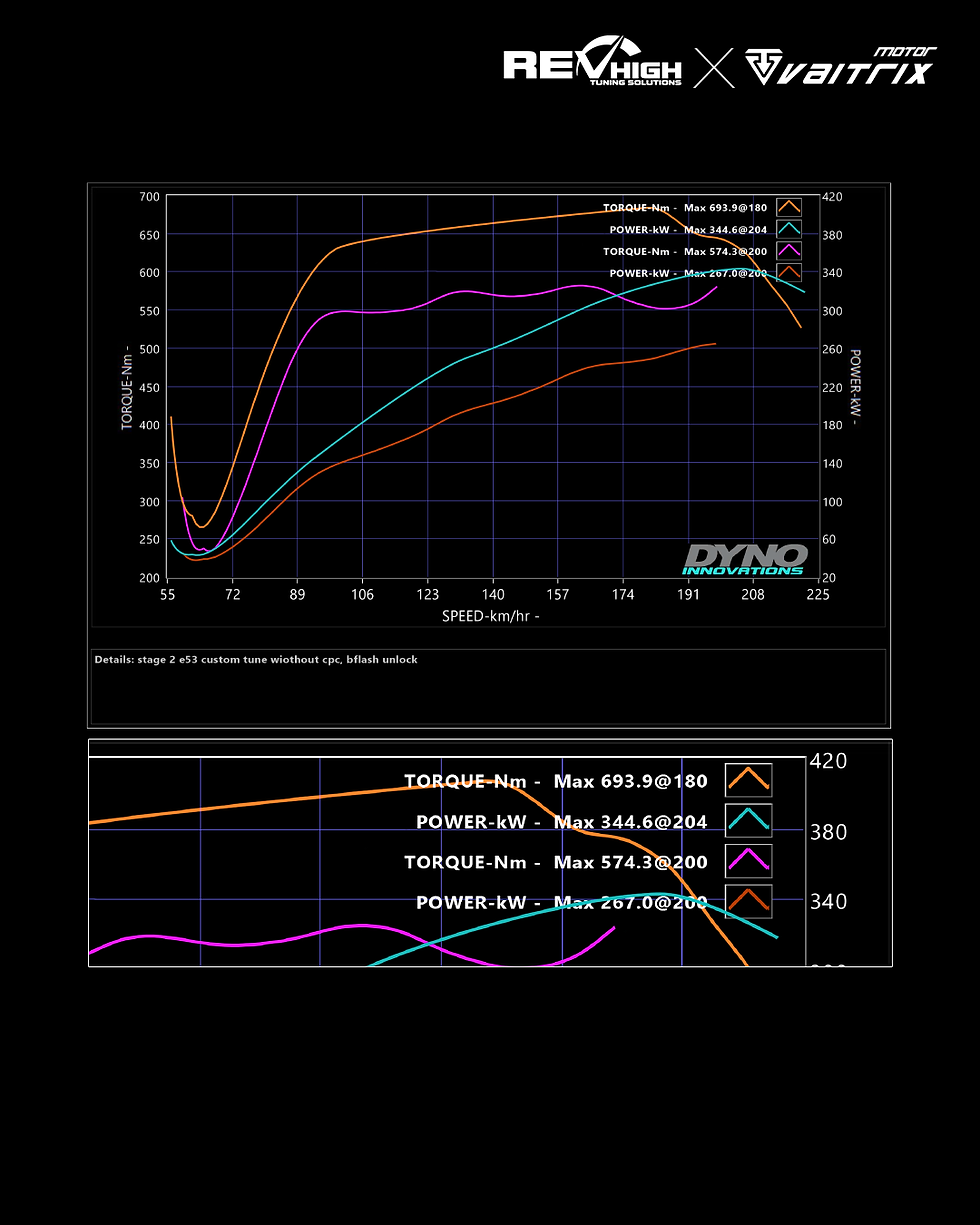This screenshot has width=980, height=1225.
Task: Click 'Max 574.3@200' text in enlarged legend
Action: coord(630,862)
